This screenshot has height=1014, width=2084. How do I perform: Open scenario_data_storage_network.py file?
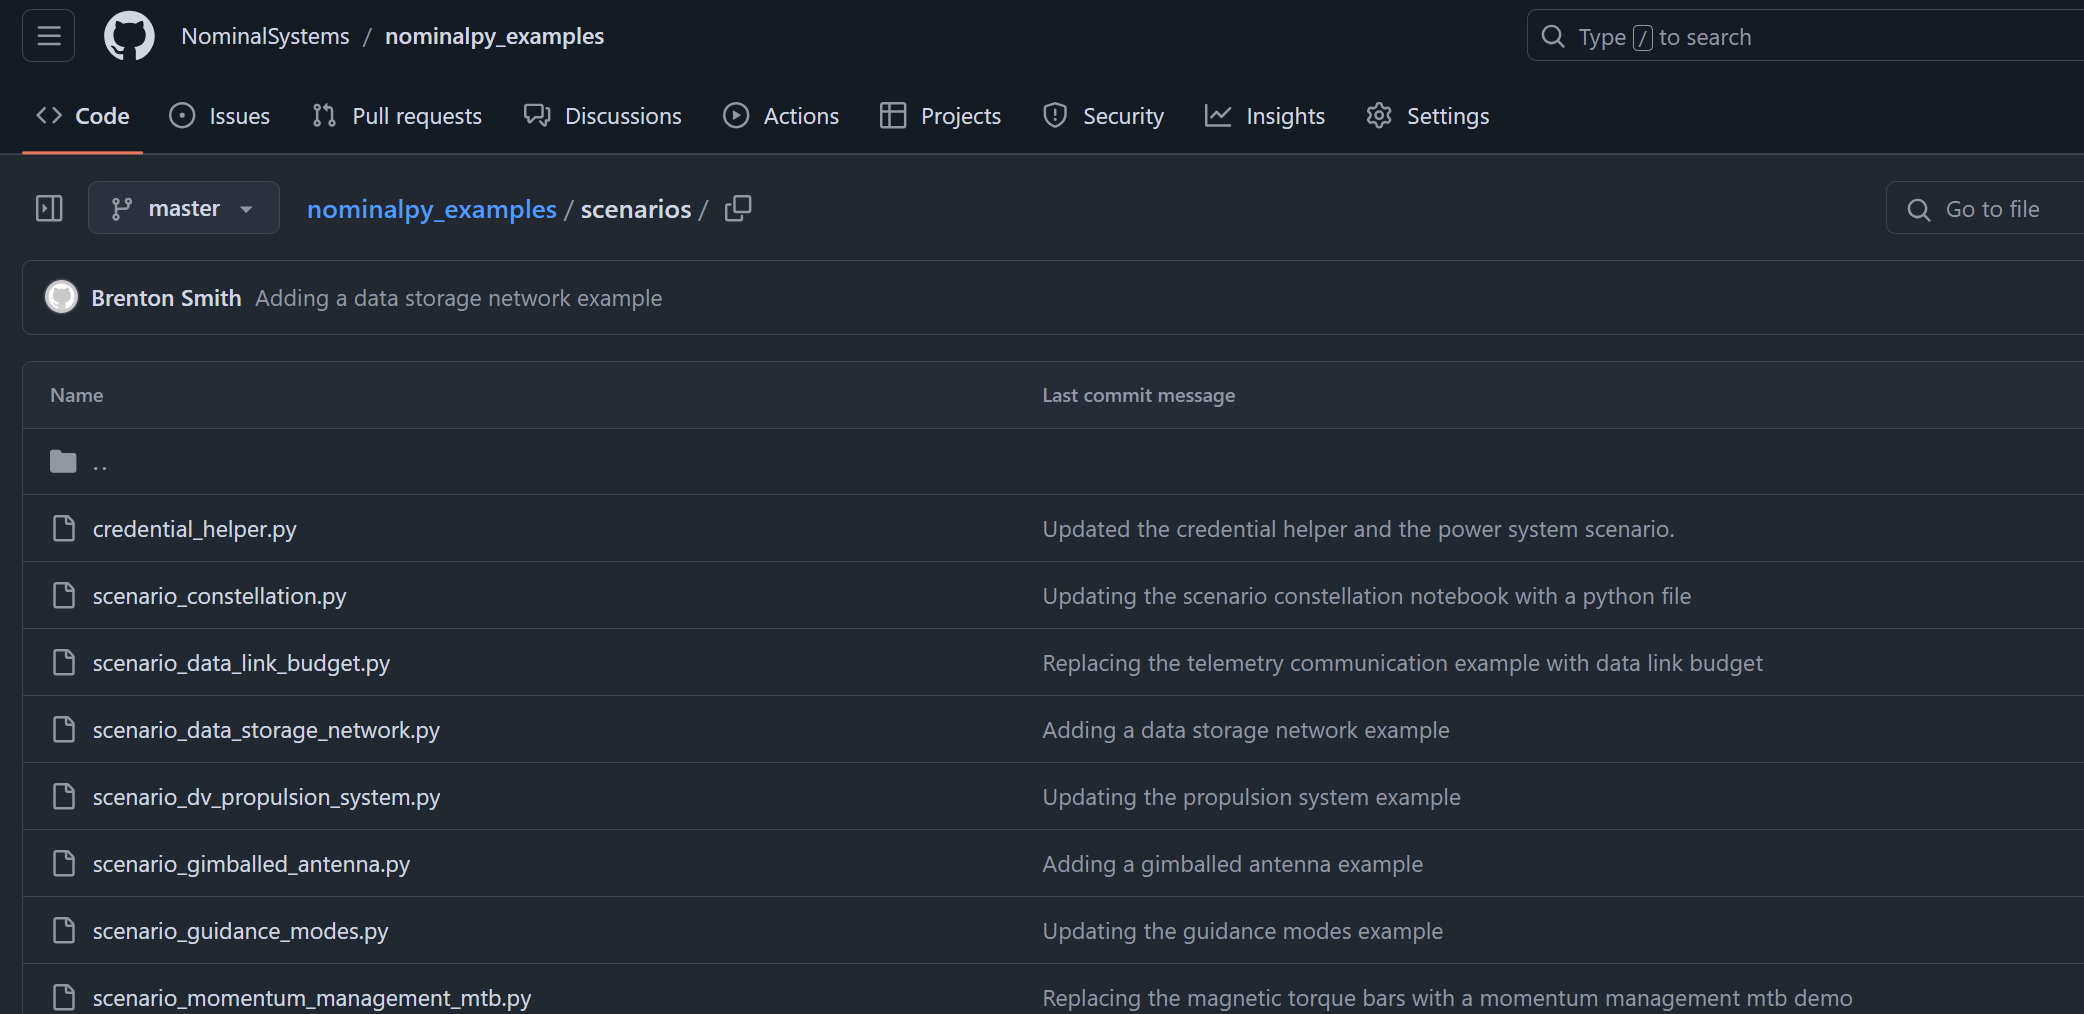pos(266,730)
